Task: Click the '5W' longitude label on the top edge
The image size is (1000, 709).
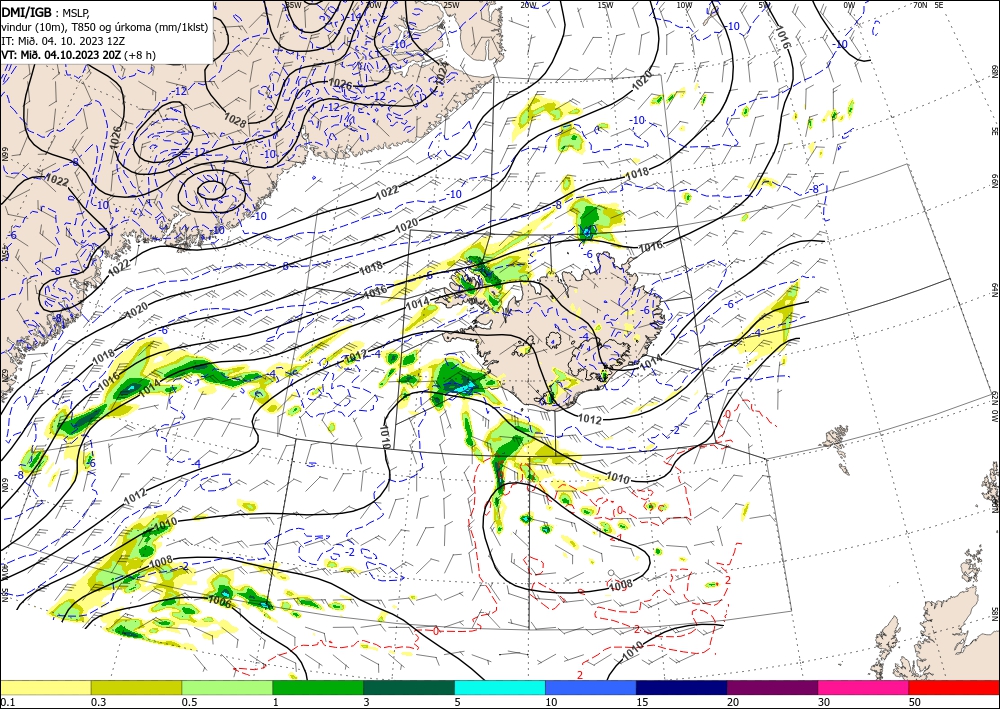Action: point(765,4)
